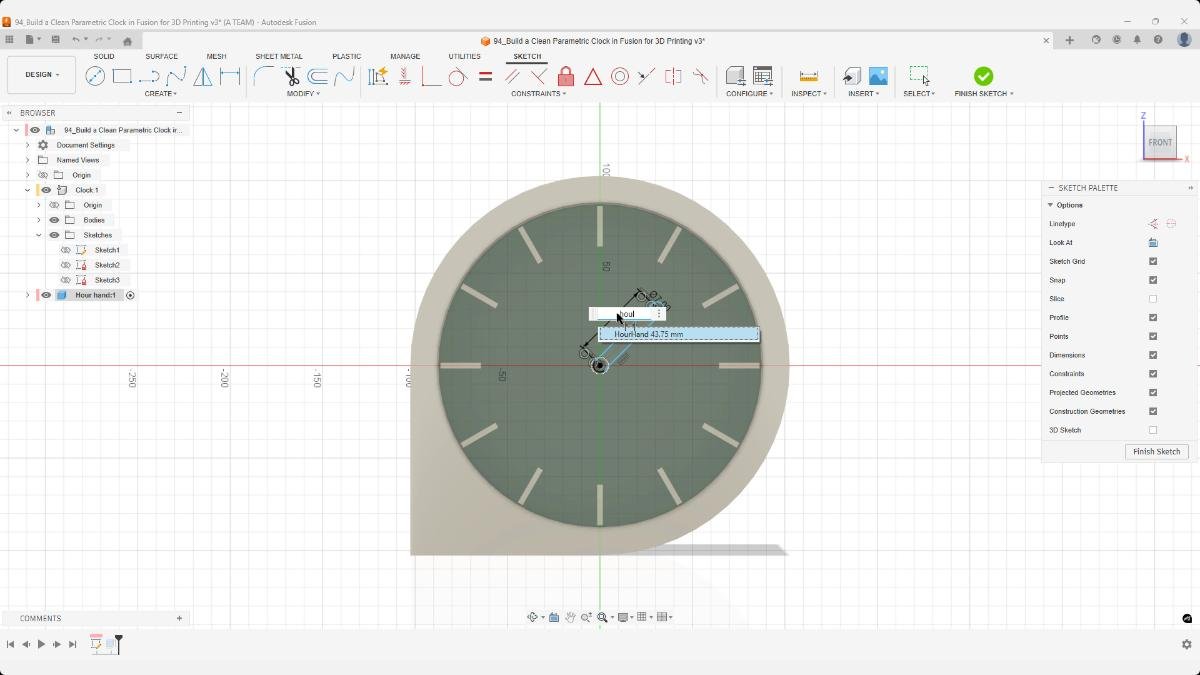The image size is (1200, 675).
Task: Select the Pan tool in the navigation bar
Action: pos(571,617)
